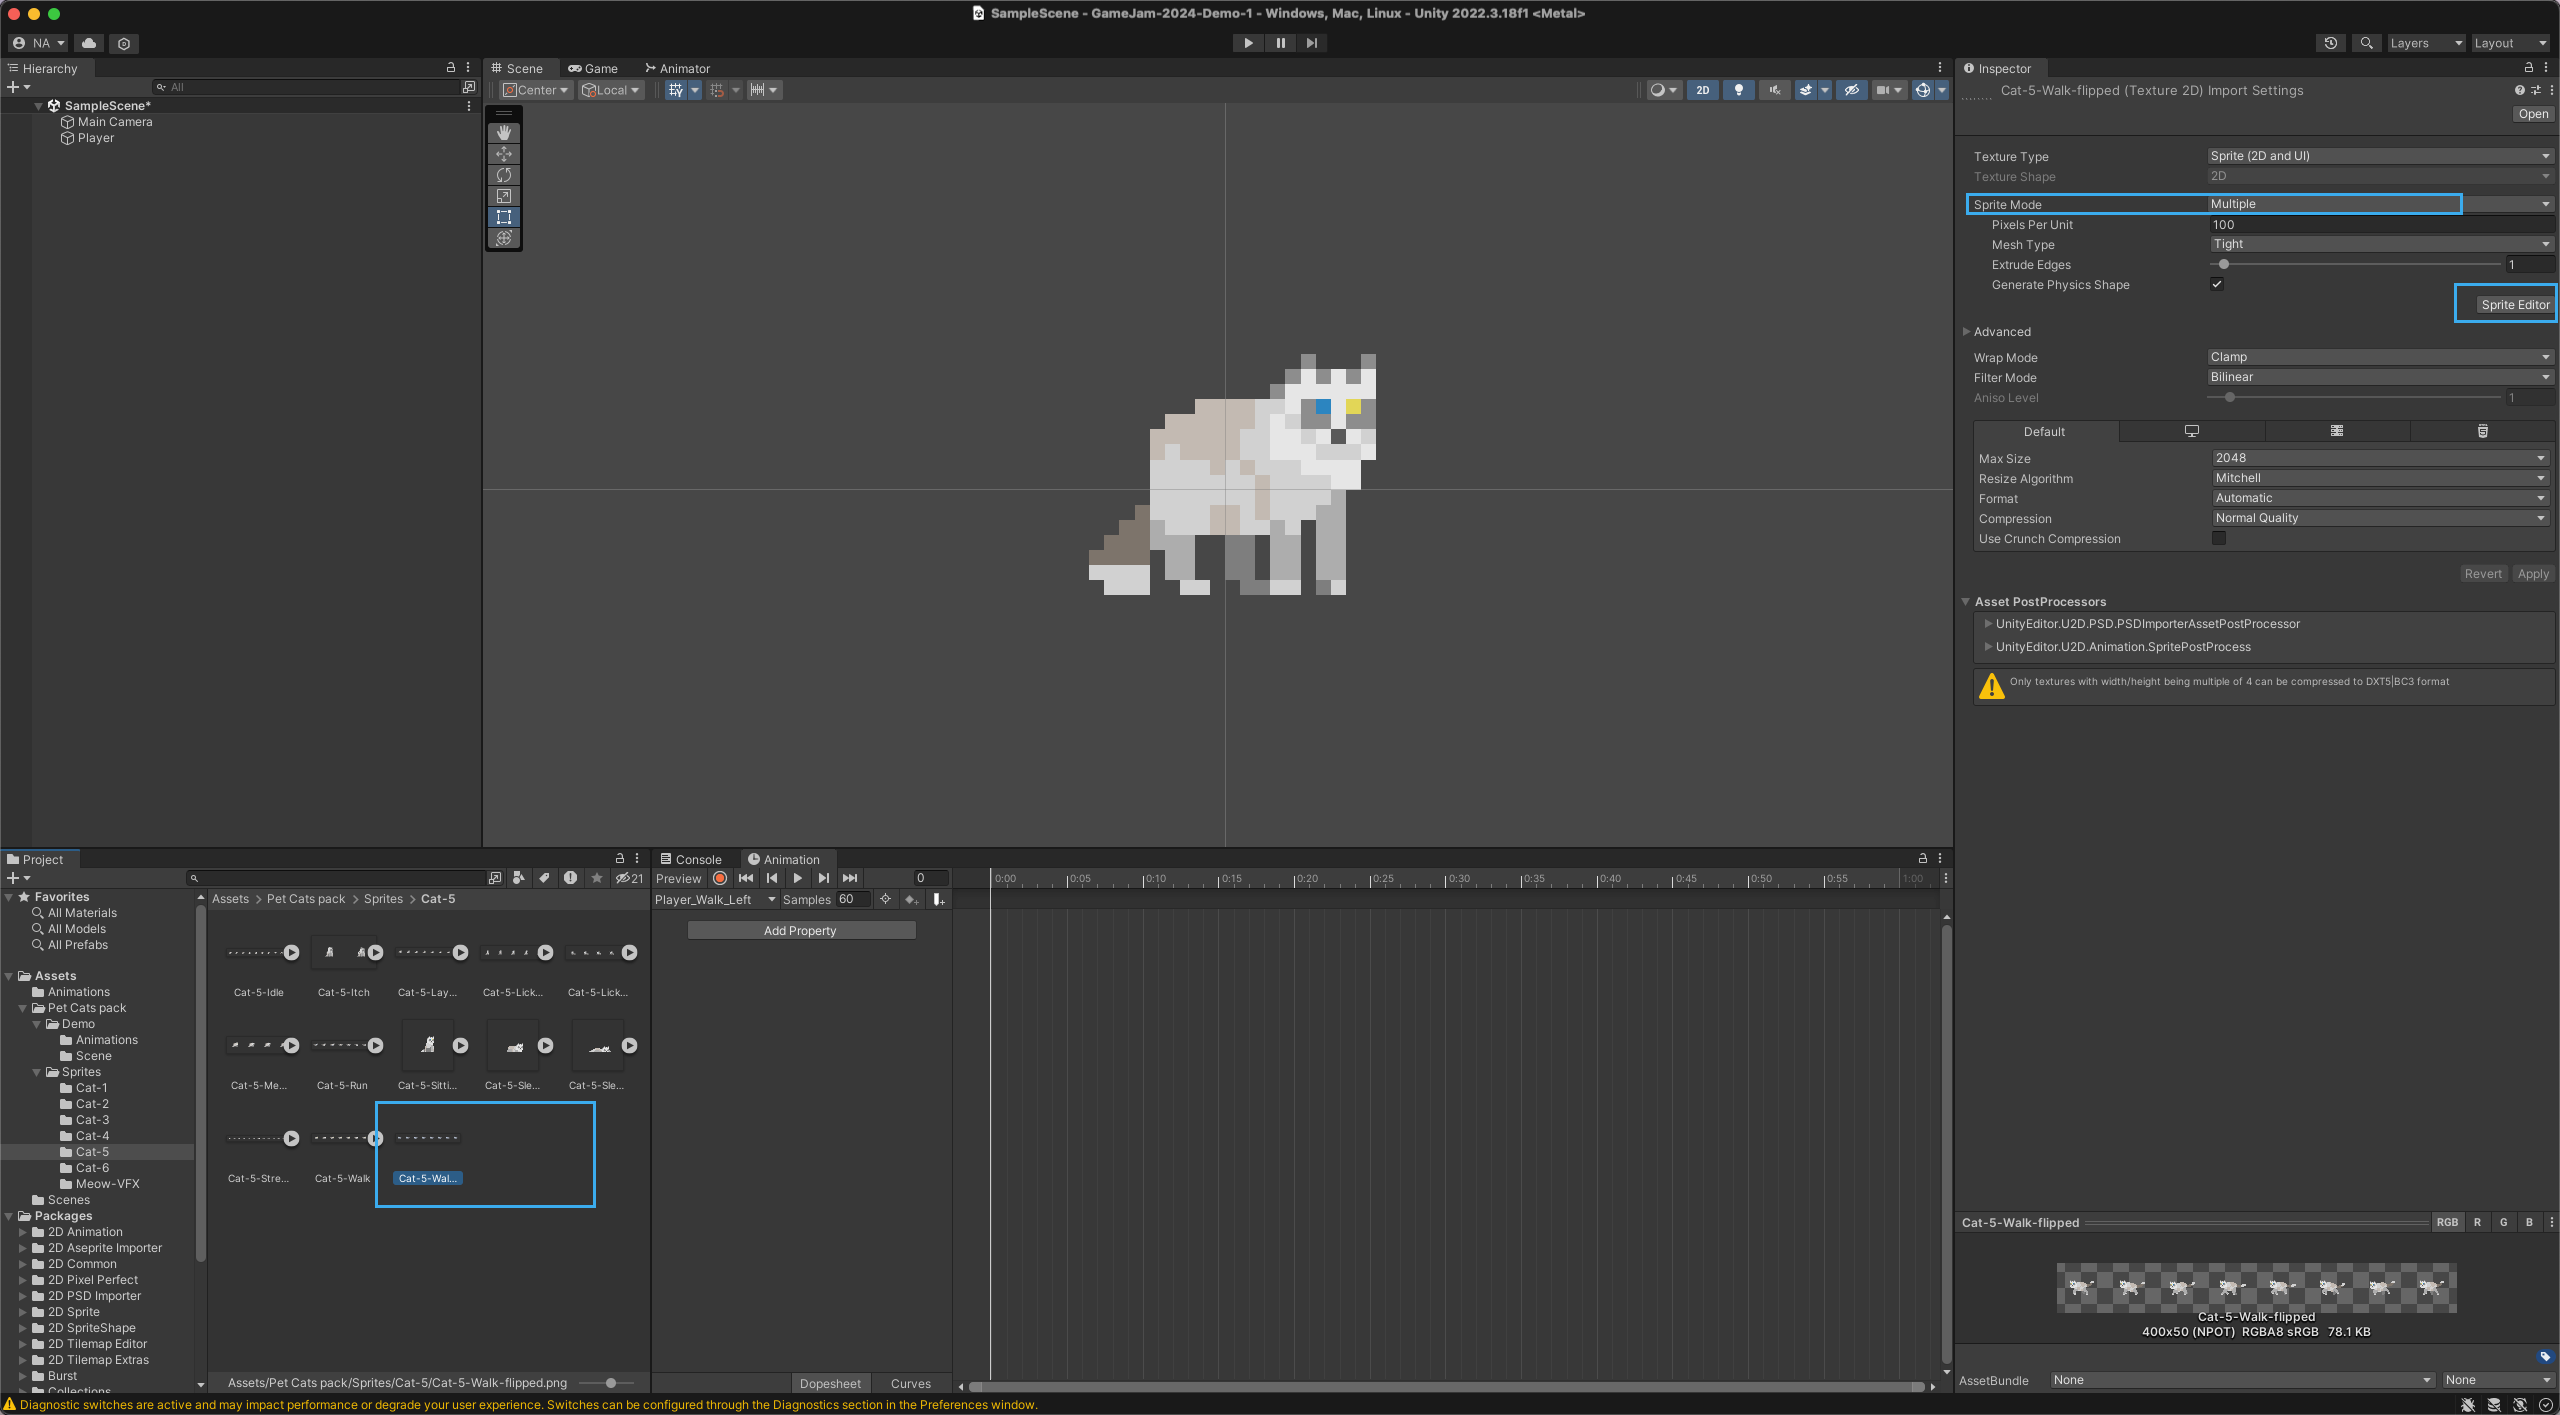Click the Sprite Editor button
The image size is (2560, 1415).
[x=2514, y=304]
